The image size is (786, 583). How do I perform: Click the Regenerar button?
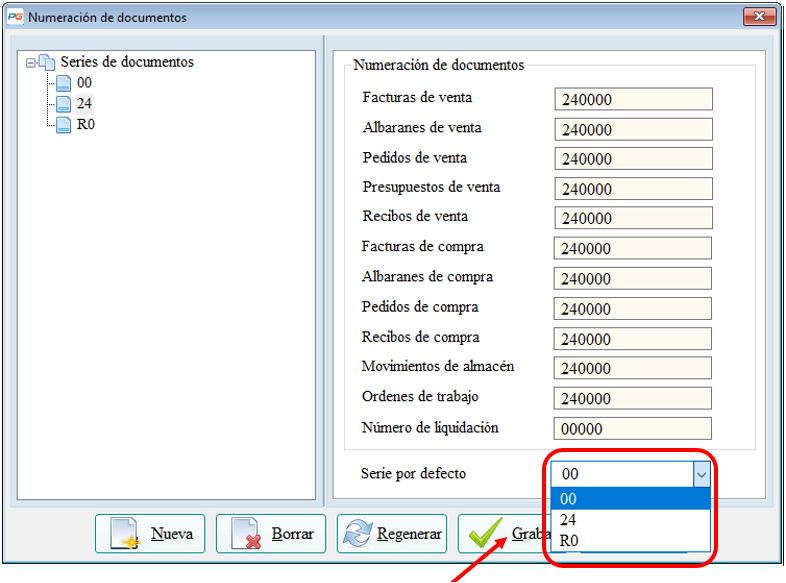391,534
